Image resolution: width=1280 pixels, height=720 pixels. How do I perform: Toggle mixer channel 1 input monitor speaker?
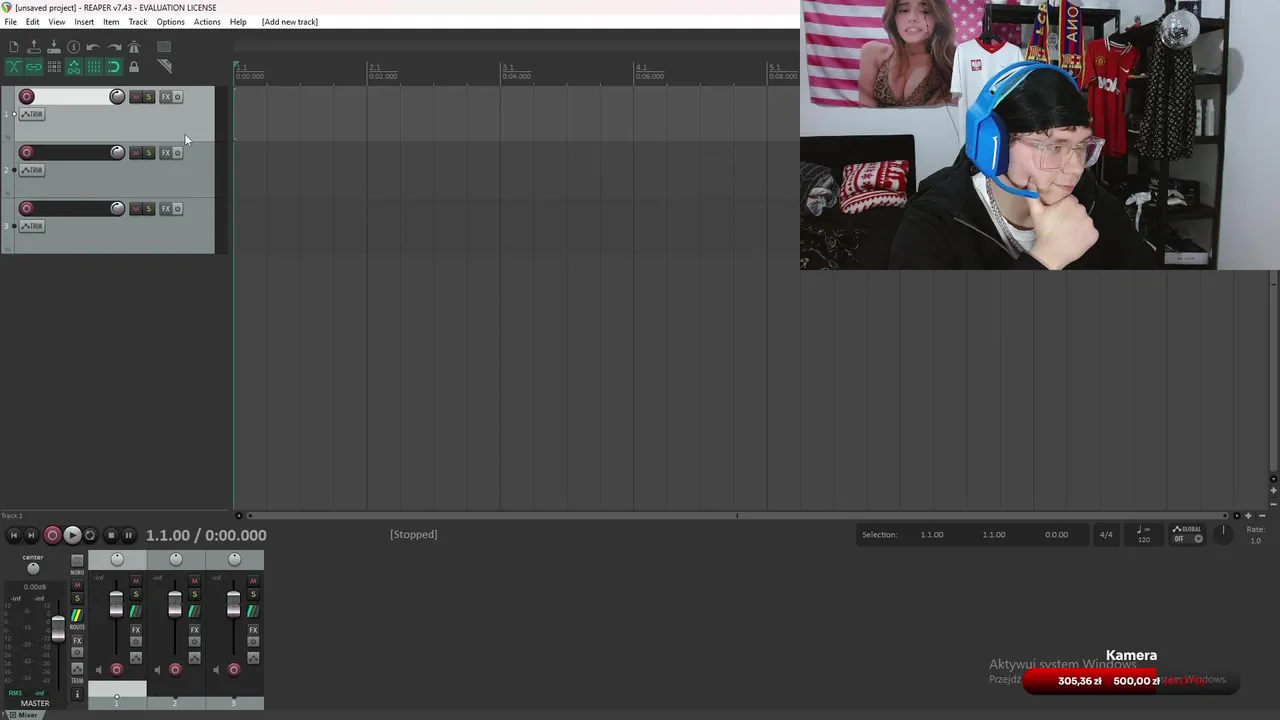tap(99, 670)
